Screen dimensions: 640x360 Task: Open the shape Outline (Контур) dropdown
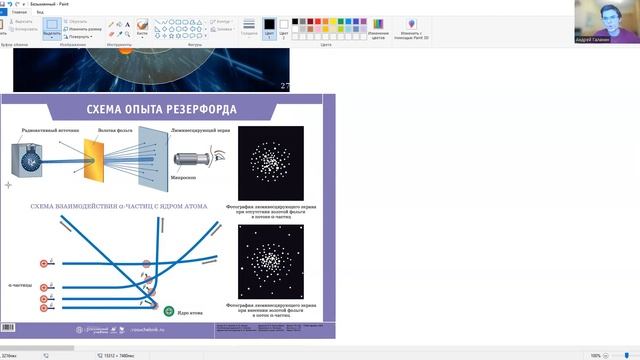click(x=222, y=22)
